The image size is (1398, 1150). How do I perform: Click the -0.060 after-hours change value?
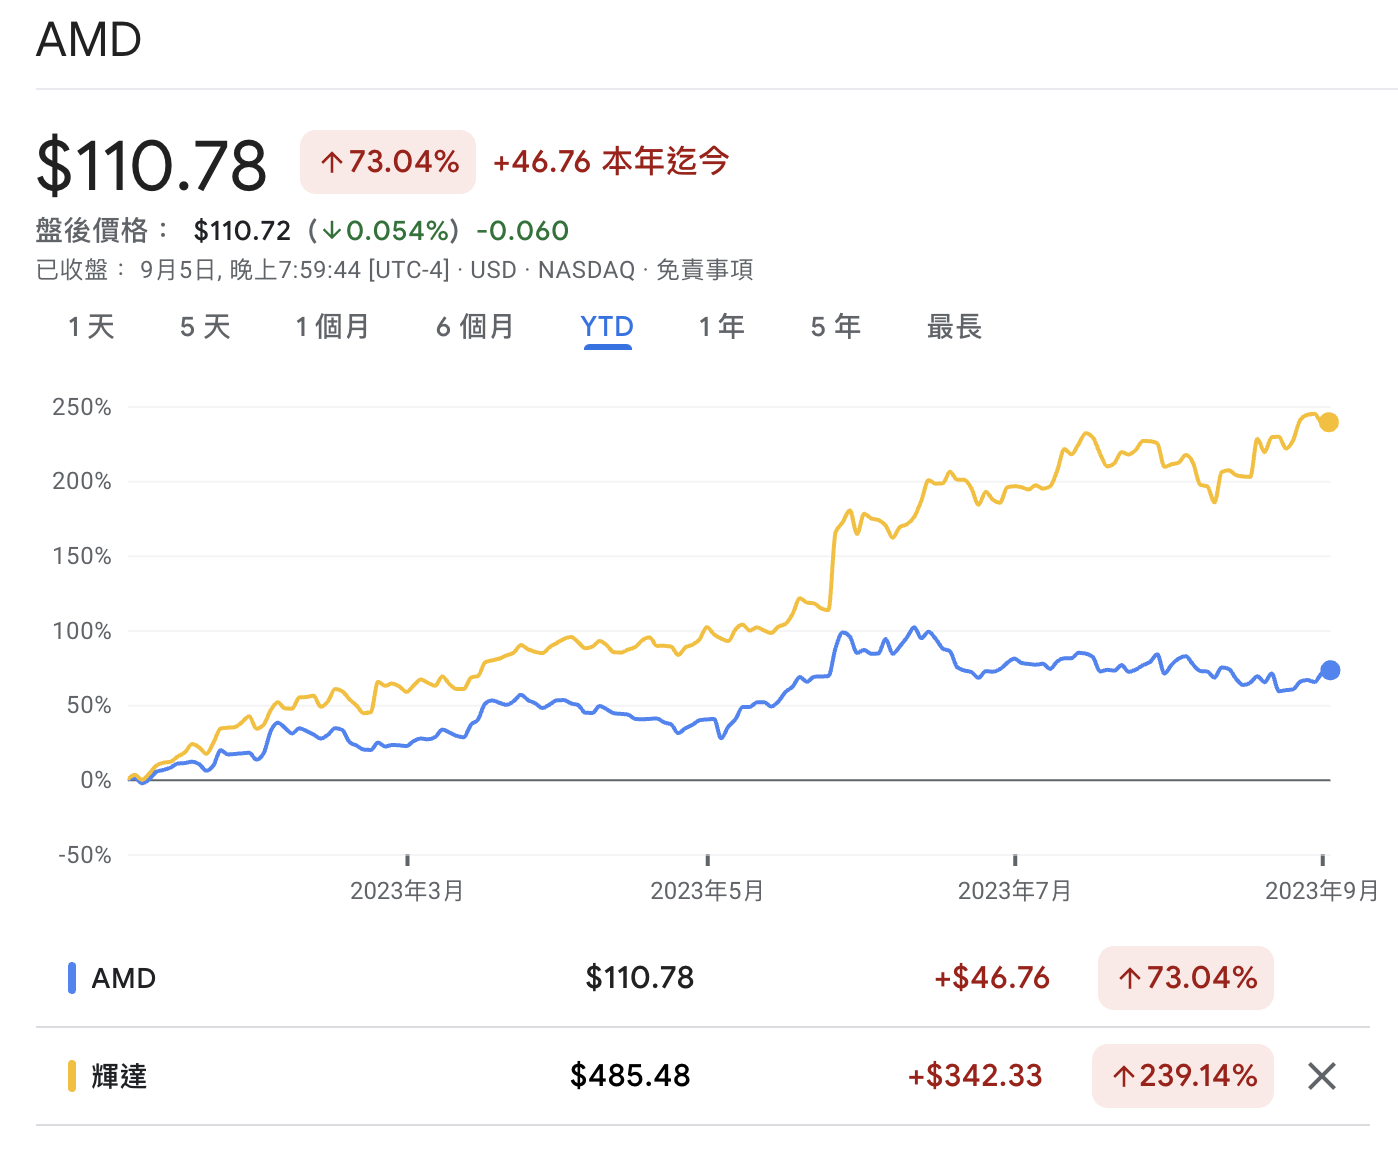pyautogui.click(x=522, y=231)
